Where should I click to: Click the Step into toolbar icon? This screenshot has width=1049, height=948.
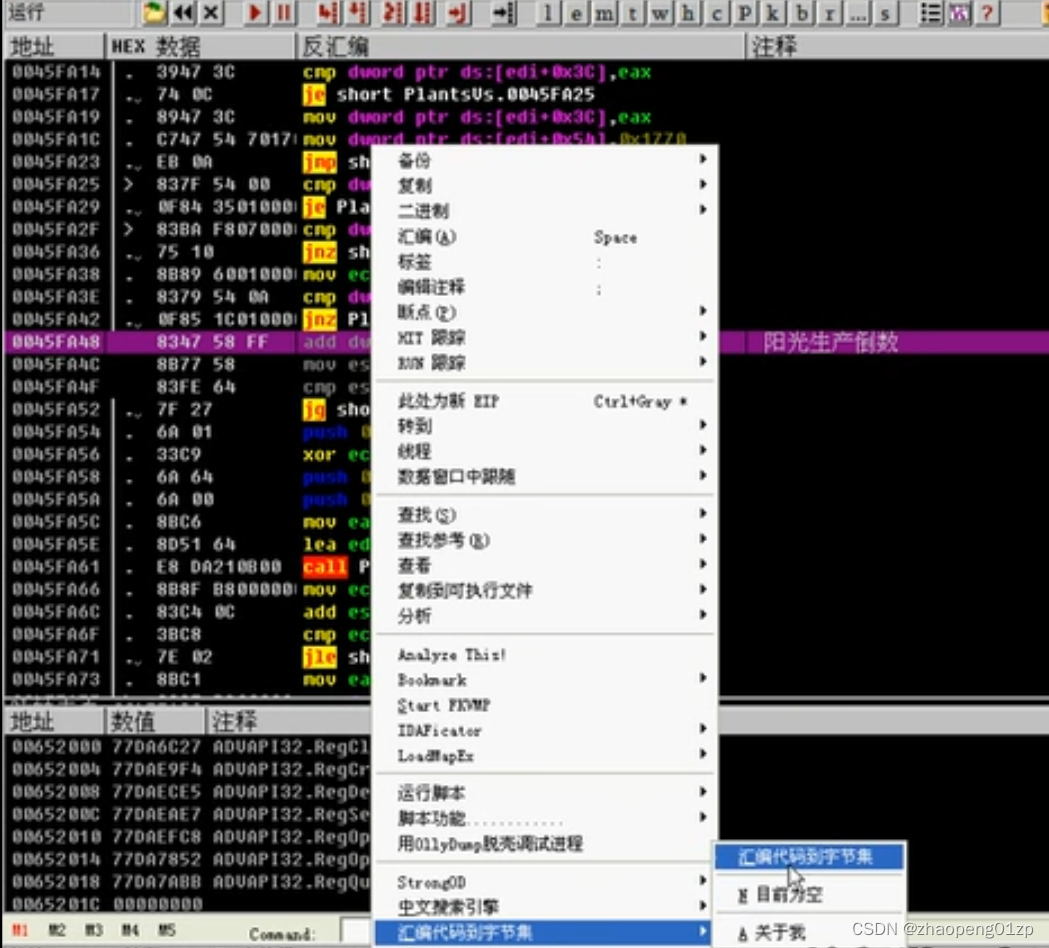point(328,13)
